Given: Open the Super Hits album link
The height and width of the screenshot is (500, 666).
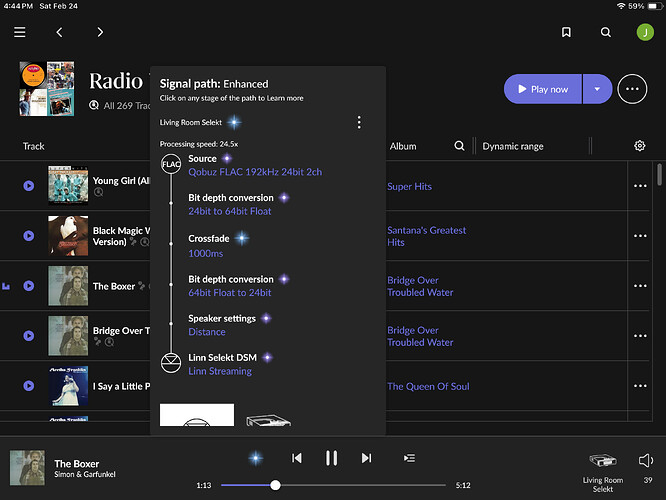Looking at the screenshot, I should 409,186.
